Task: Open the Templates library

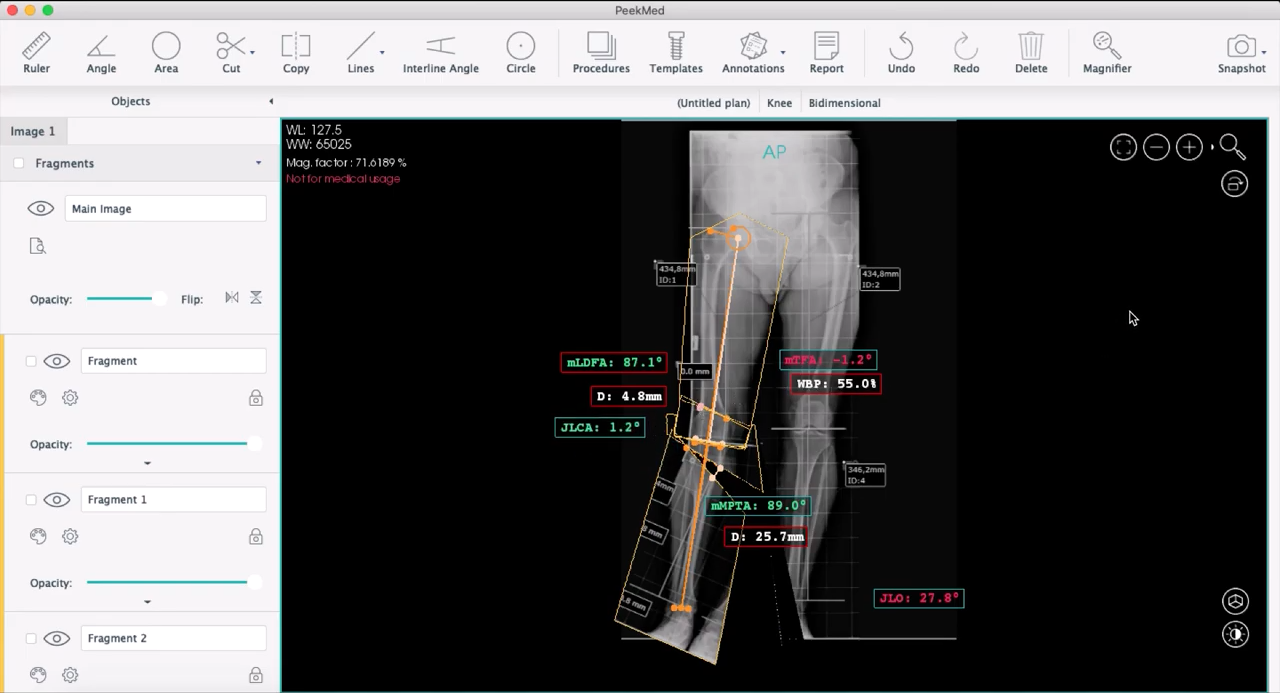Action: point(676,53)
